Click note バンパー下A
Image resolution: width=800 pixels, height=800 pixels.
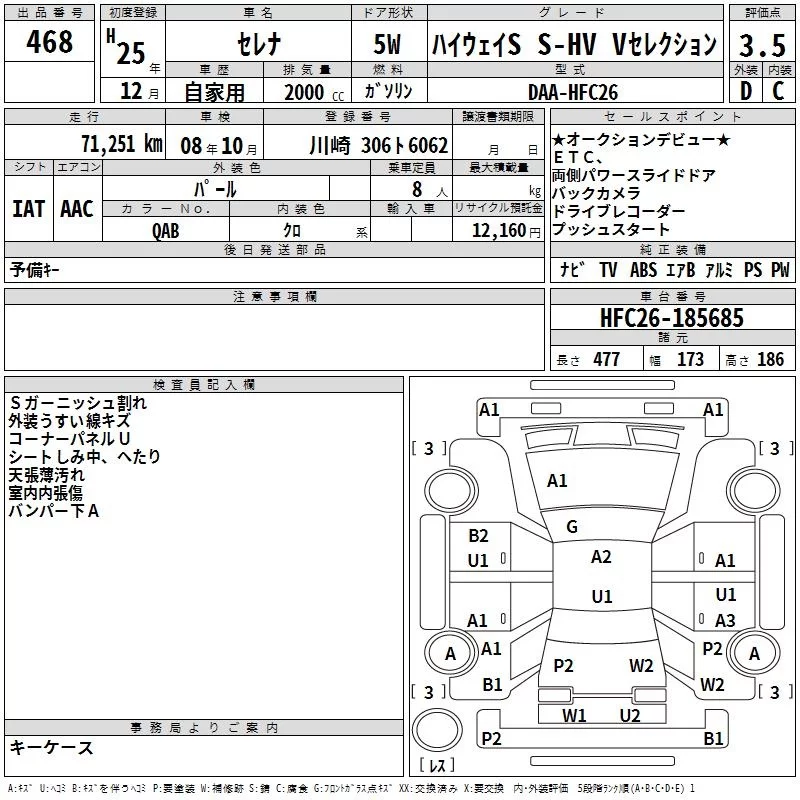54,511
